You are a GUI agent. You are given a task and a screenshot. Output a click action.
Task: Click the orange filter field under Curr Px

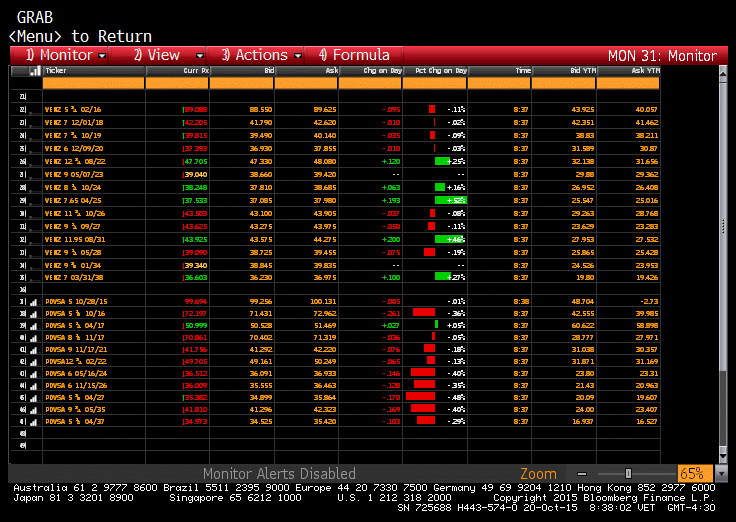177,83
